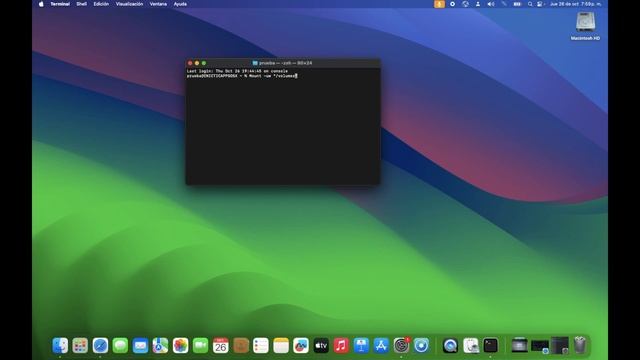Zoom the Terminal window with the green button
This screenshot has width=640, height=360.
204,63
